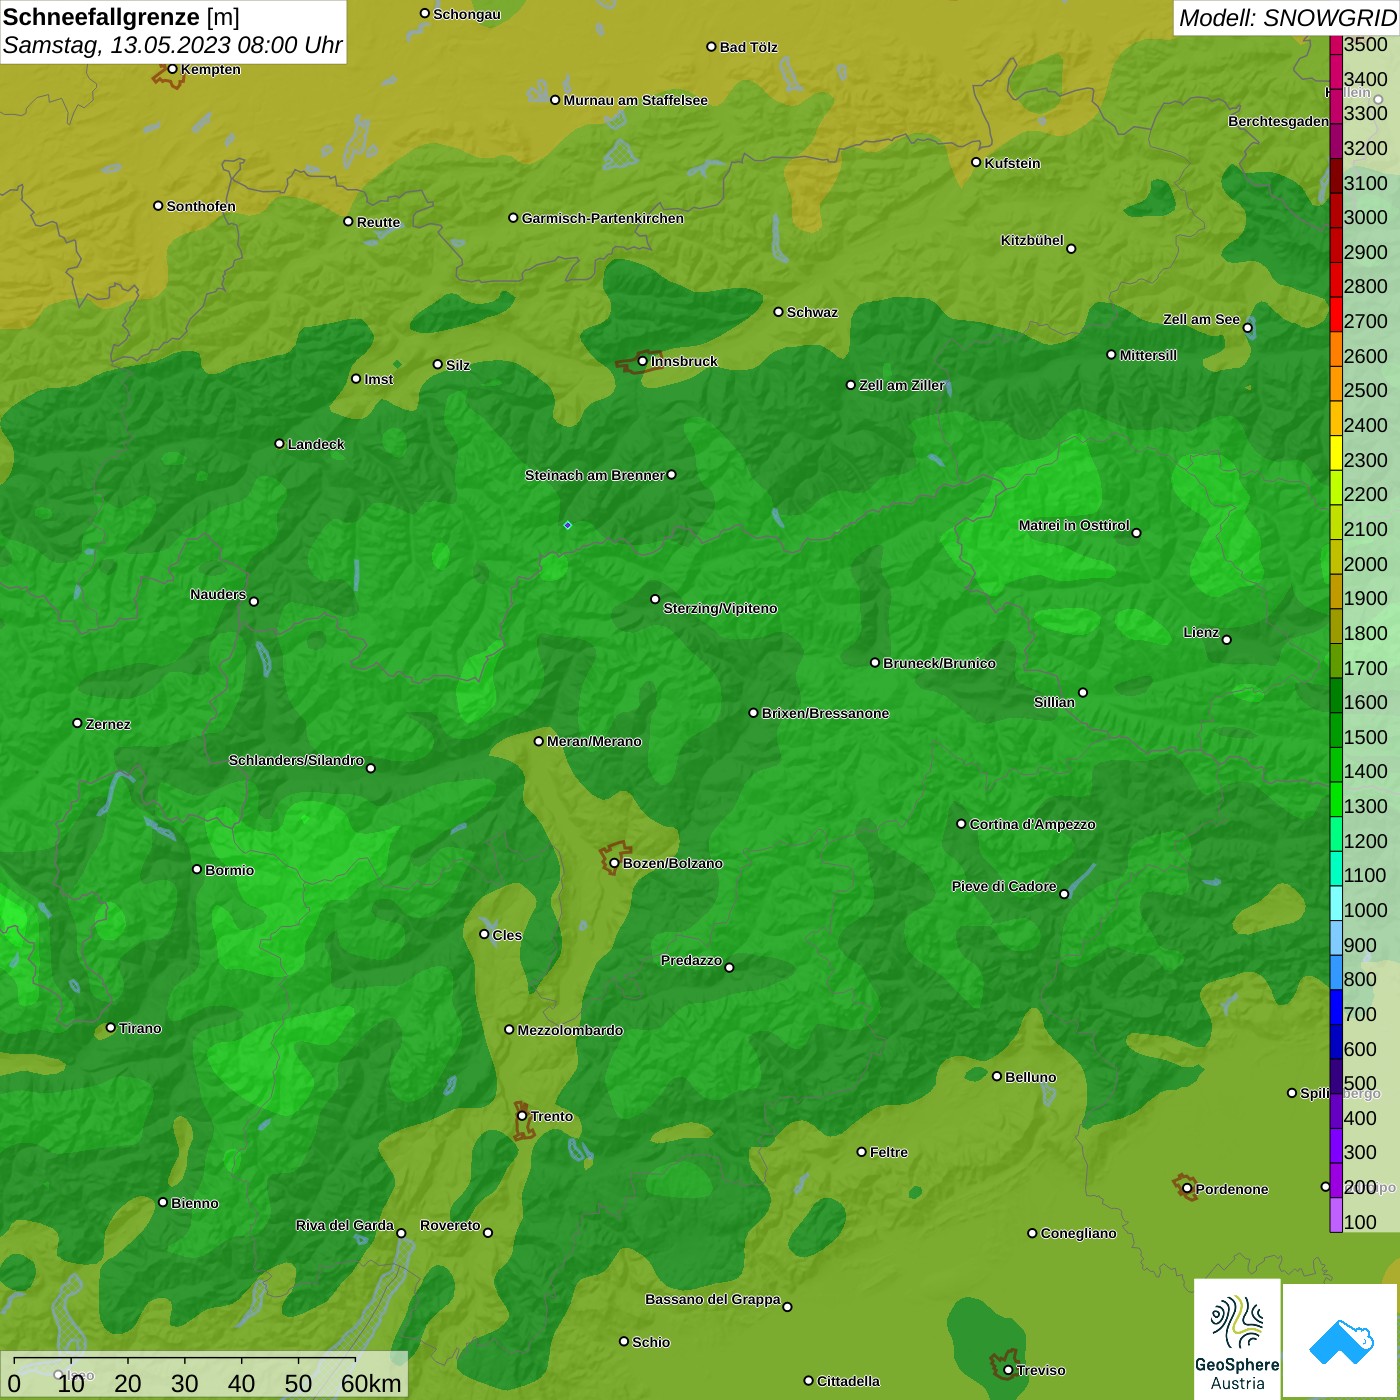Click the Treviso city marker dot
Screen dimensions: 1400x1400
pyautogui.click(x=1008, y=1370)
